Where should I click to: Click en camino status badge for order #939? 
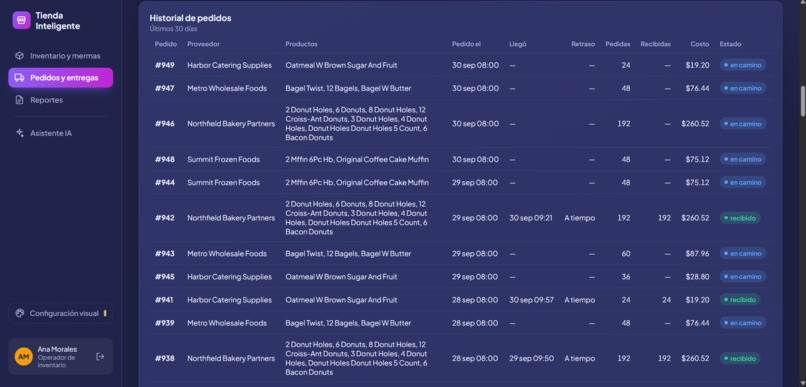[x=743, y=323]
